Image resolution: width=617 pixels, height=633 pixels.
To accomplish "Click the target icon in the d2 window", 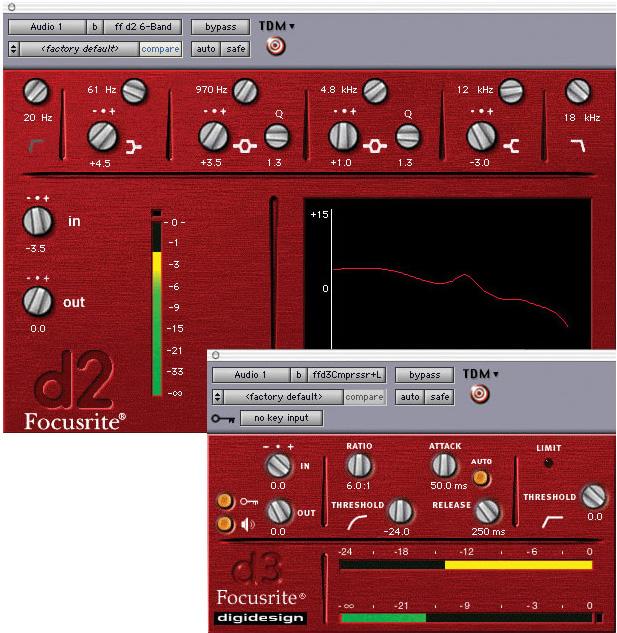I will (276, 46).
